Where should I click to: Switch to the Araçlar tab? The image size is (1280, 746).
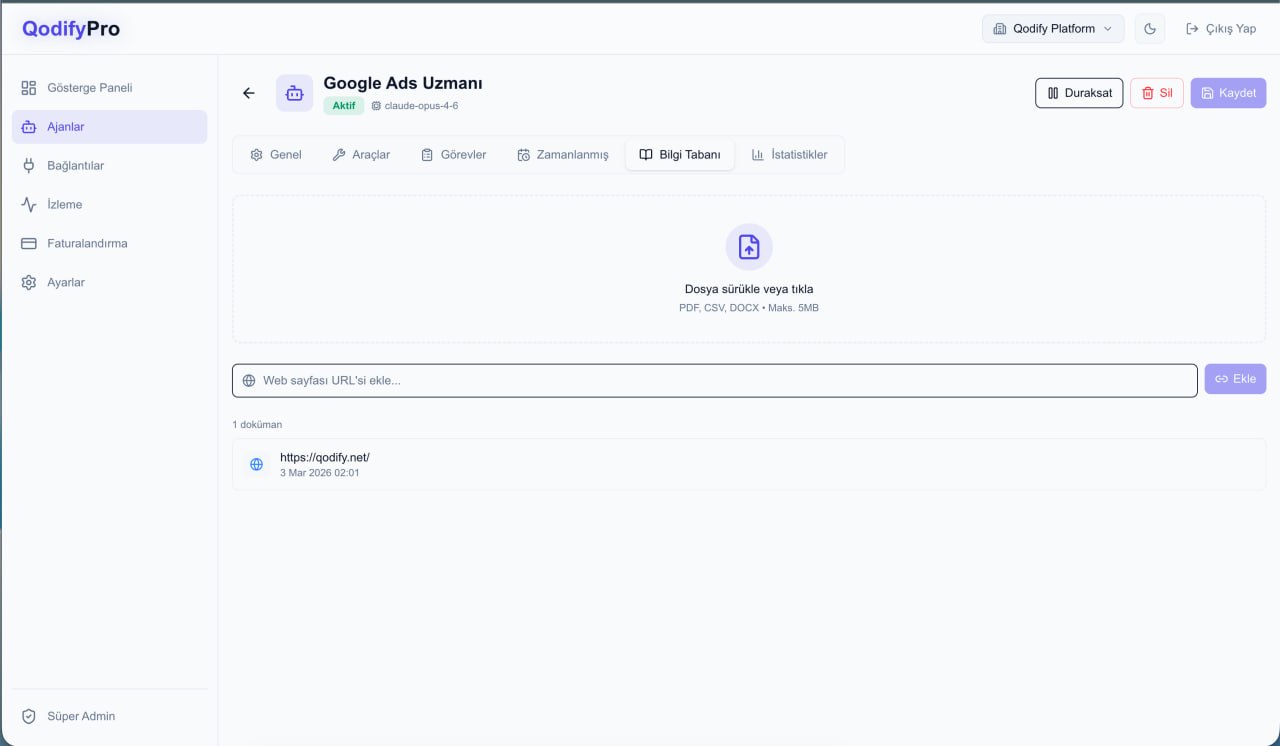[361, 155]
